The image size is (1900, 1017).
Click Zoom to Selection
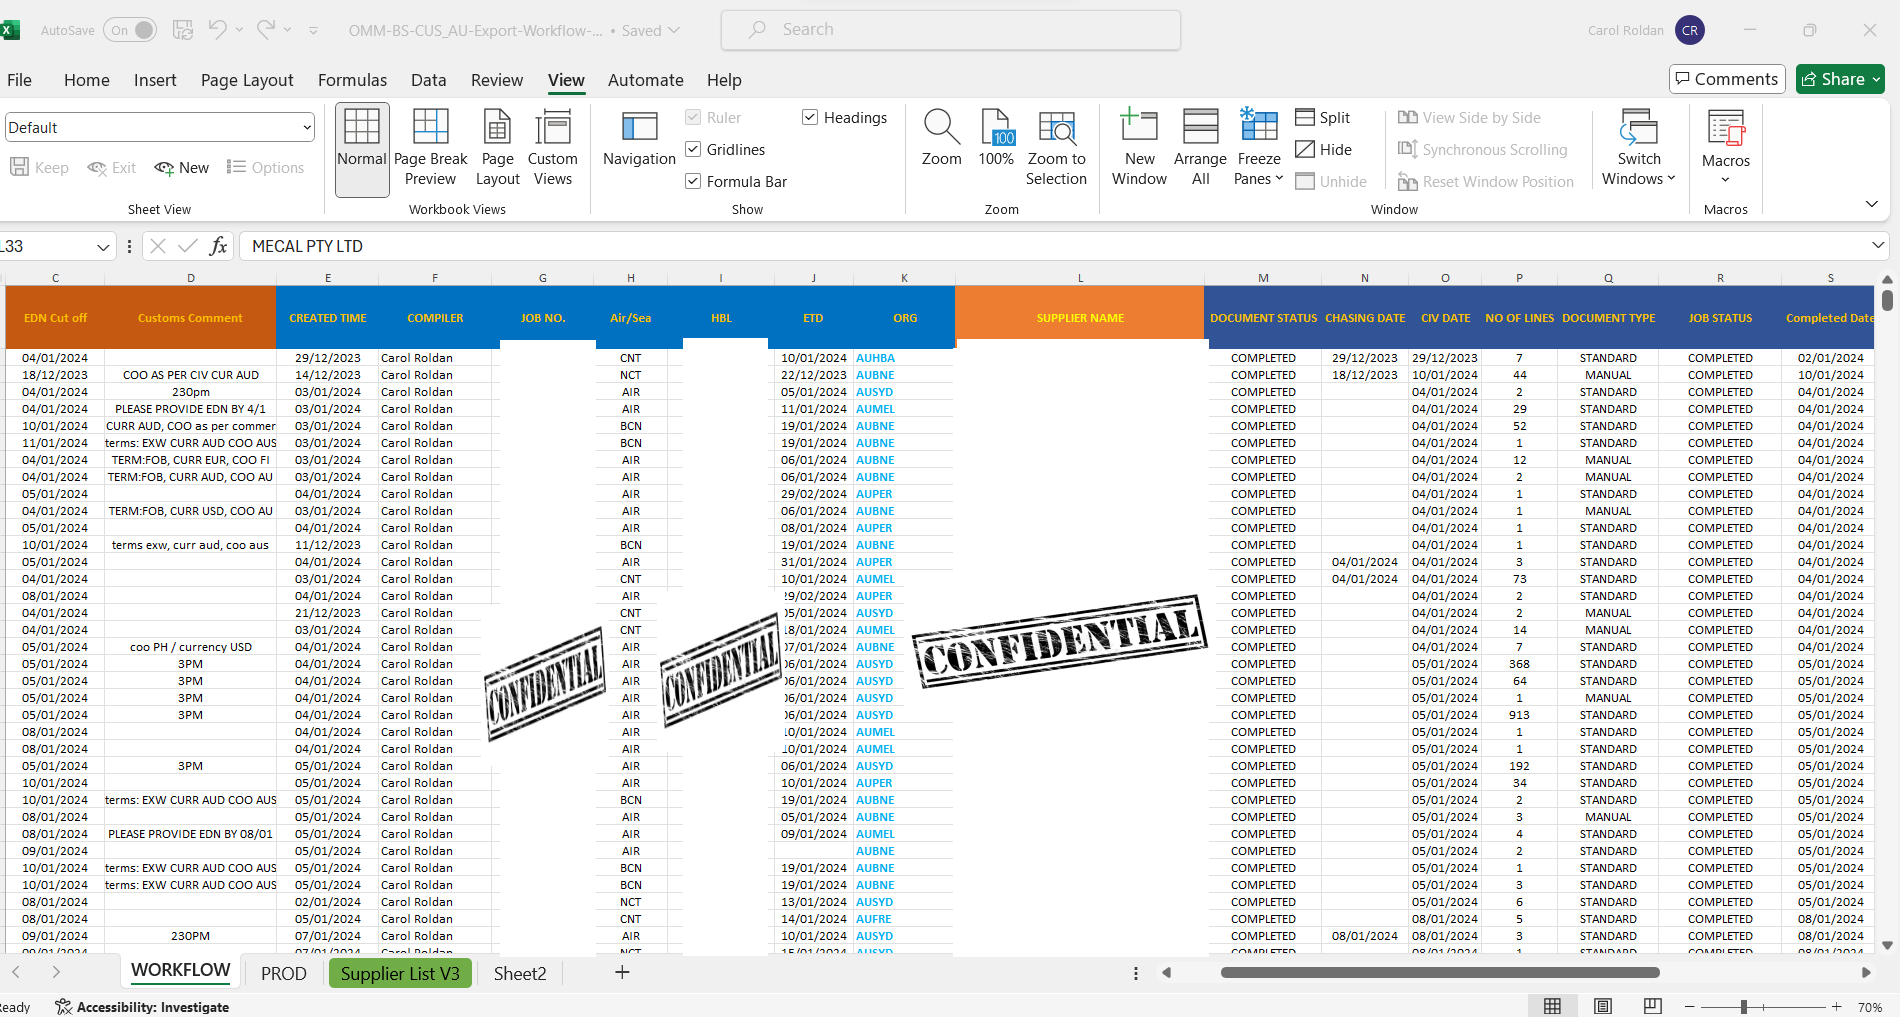(x=1056, y=149)
